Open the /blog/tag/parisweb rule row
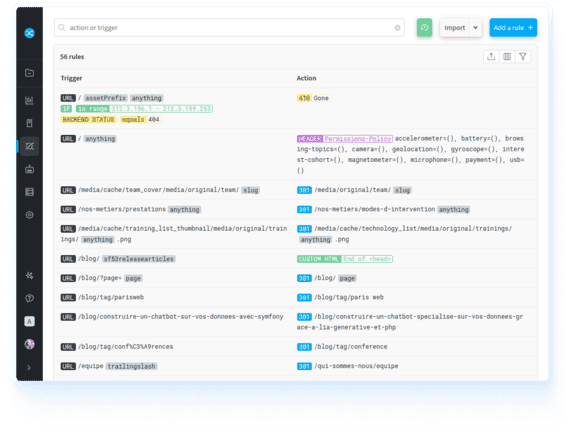Viewport: 583px width, 447px height. click(295, 297)
